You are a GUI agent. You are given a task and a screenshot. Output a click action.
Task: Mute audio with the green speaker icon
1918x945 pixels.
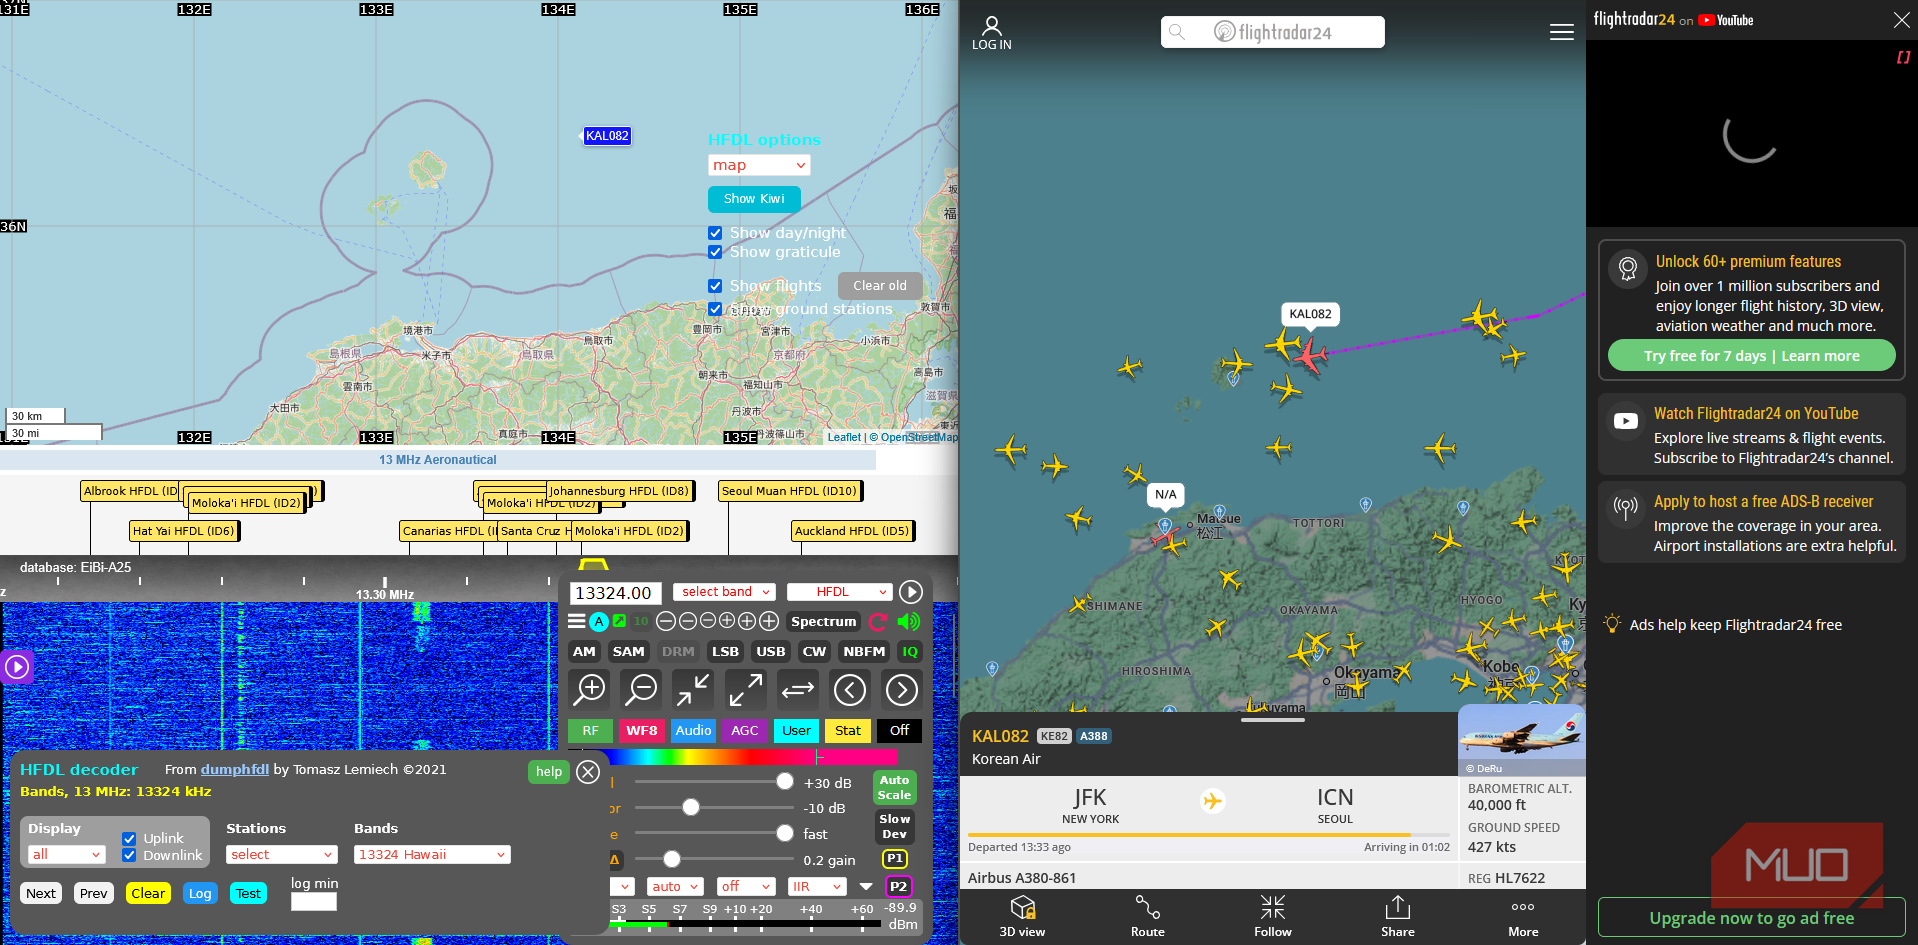(908, 621)
